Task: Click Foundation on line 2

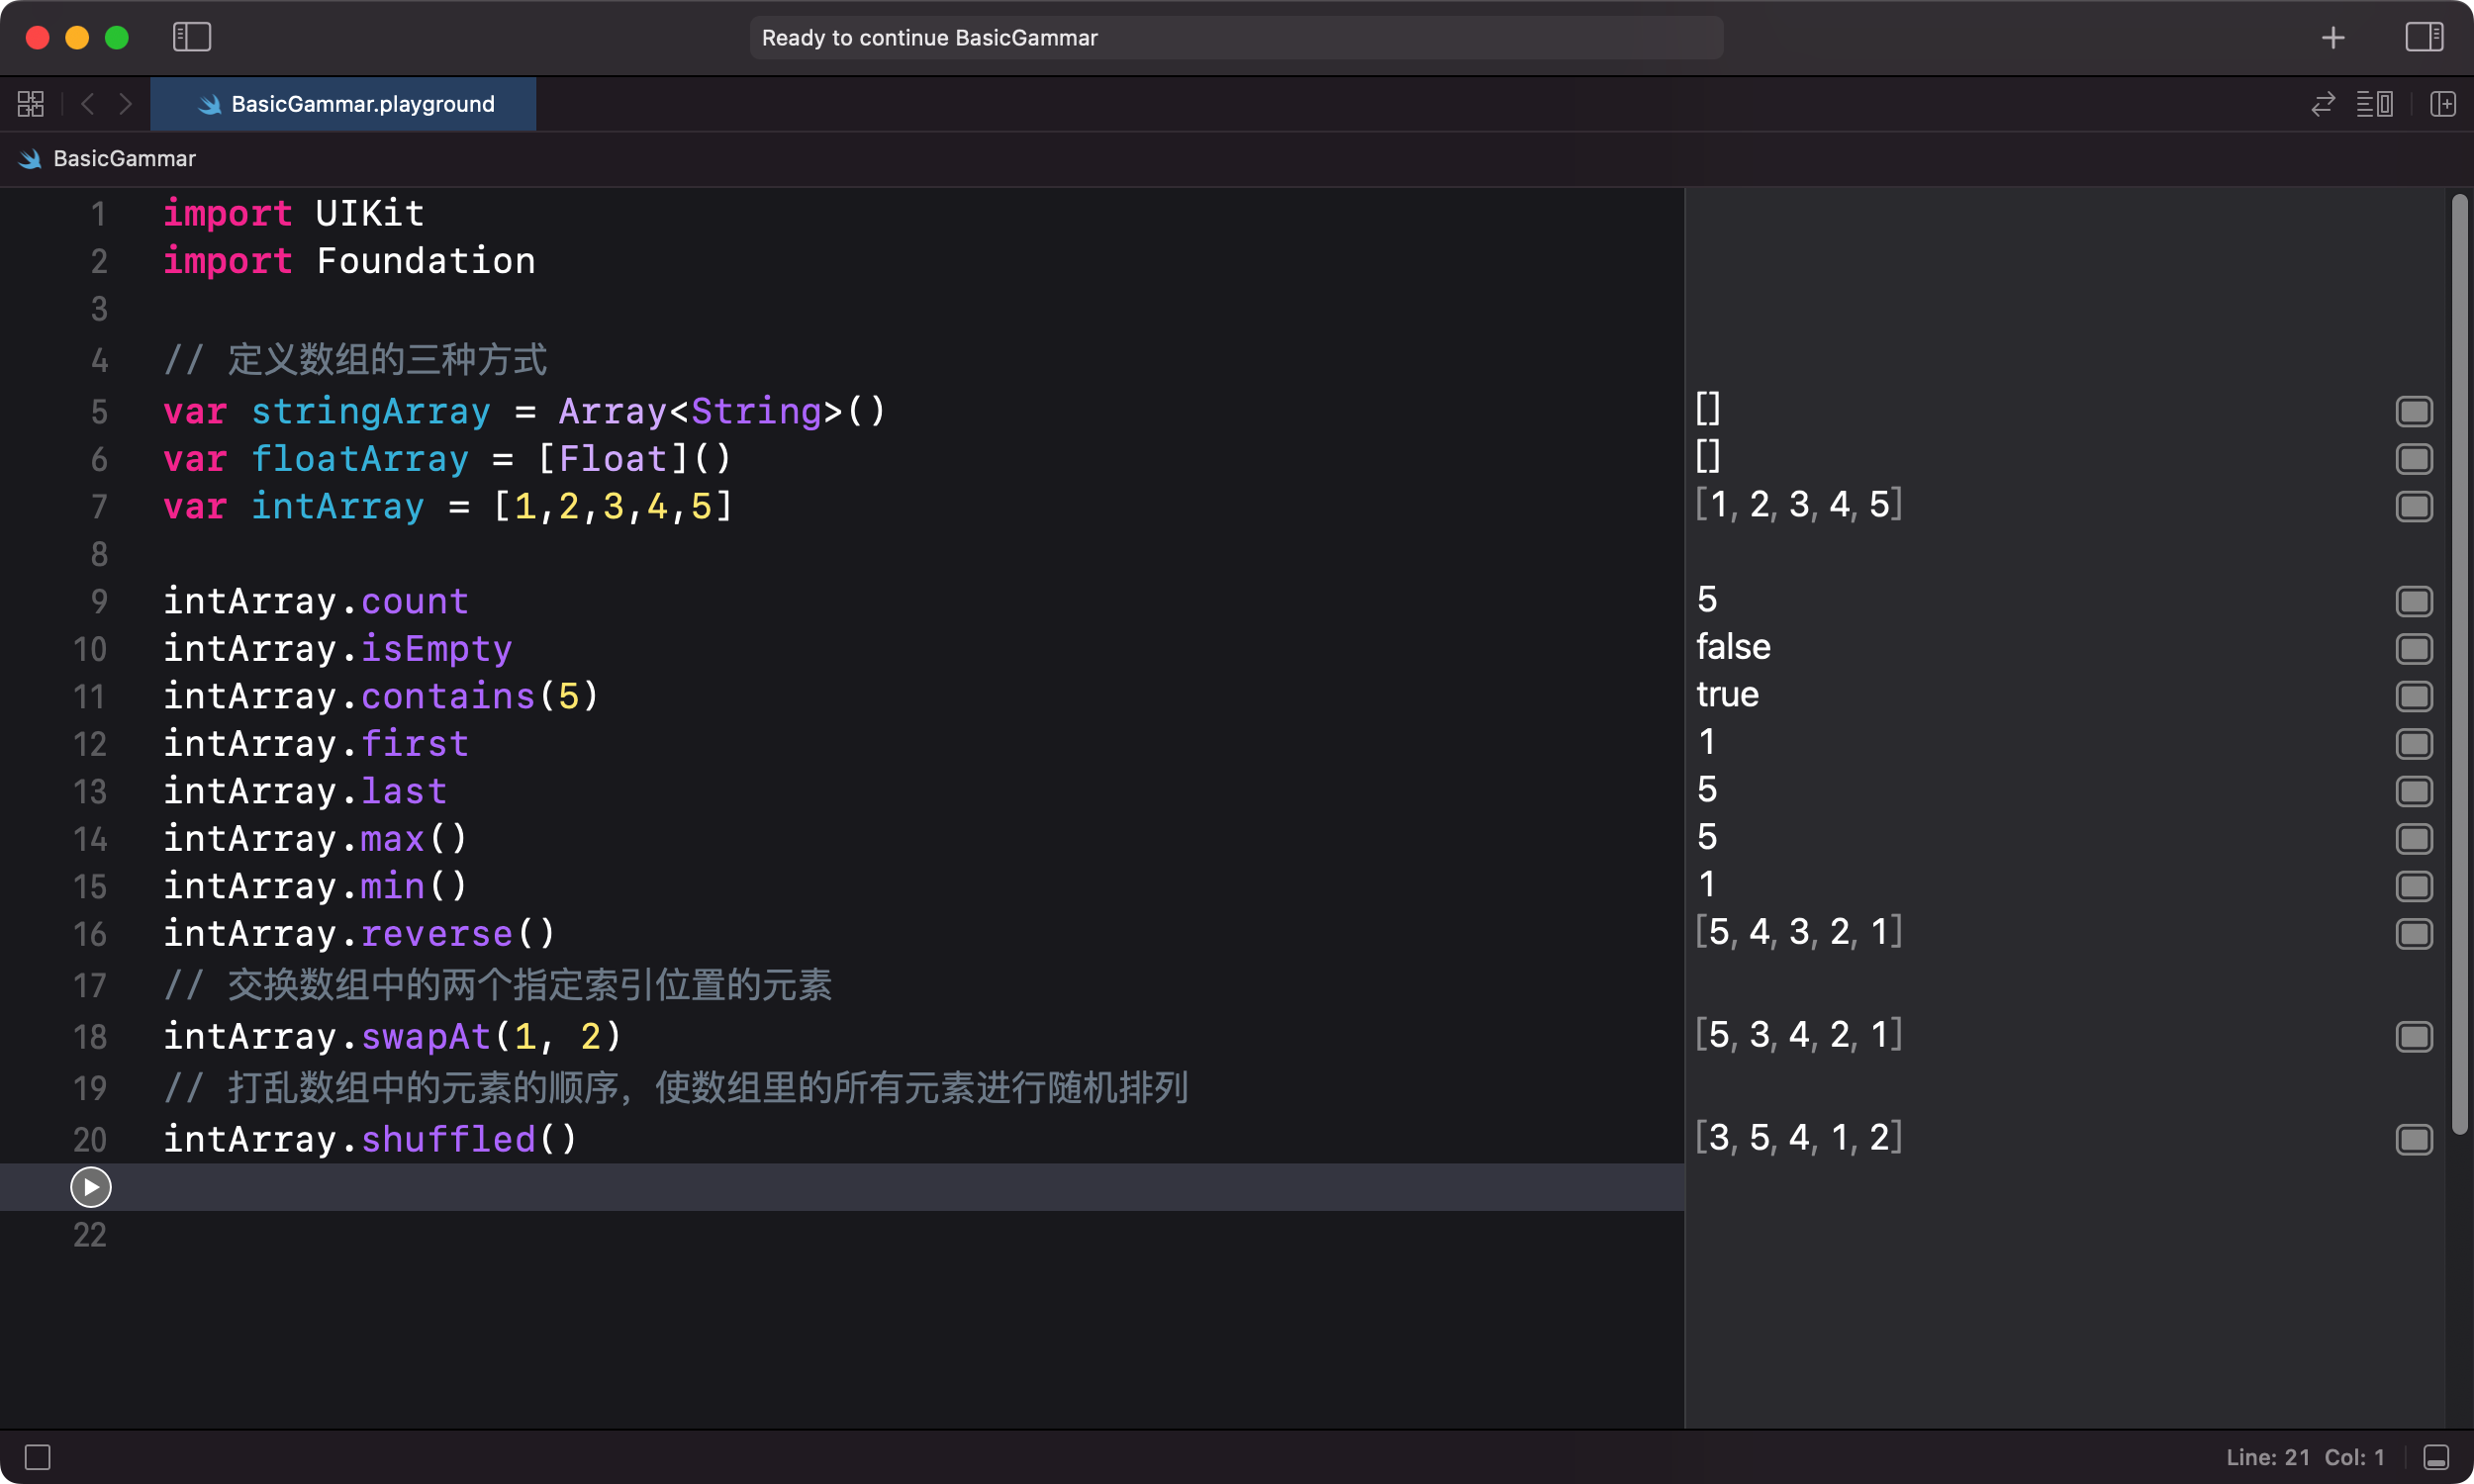Action: [426, 261]
